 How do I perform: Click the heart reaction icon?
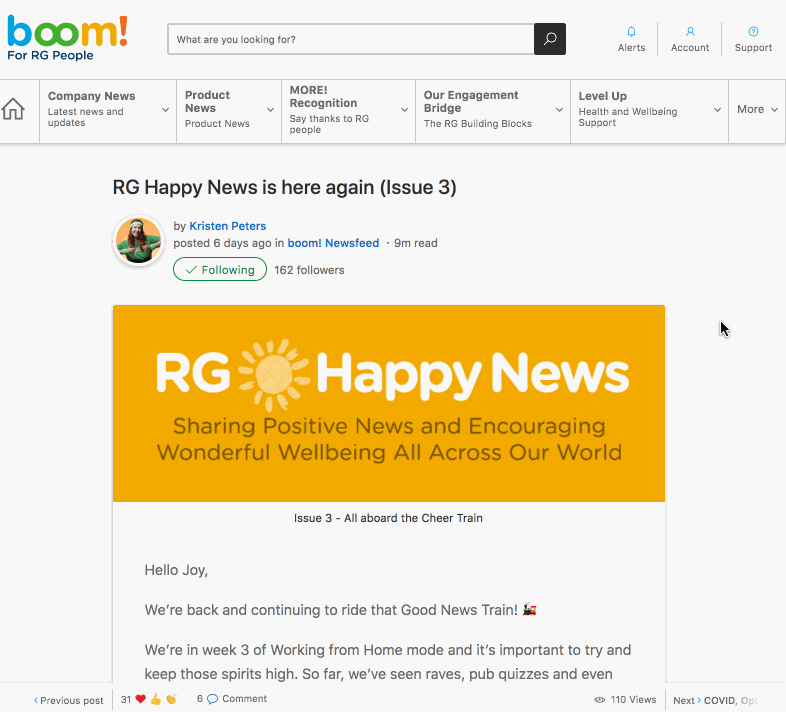pyautogui.click(x=140, y=699)
